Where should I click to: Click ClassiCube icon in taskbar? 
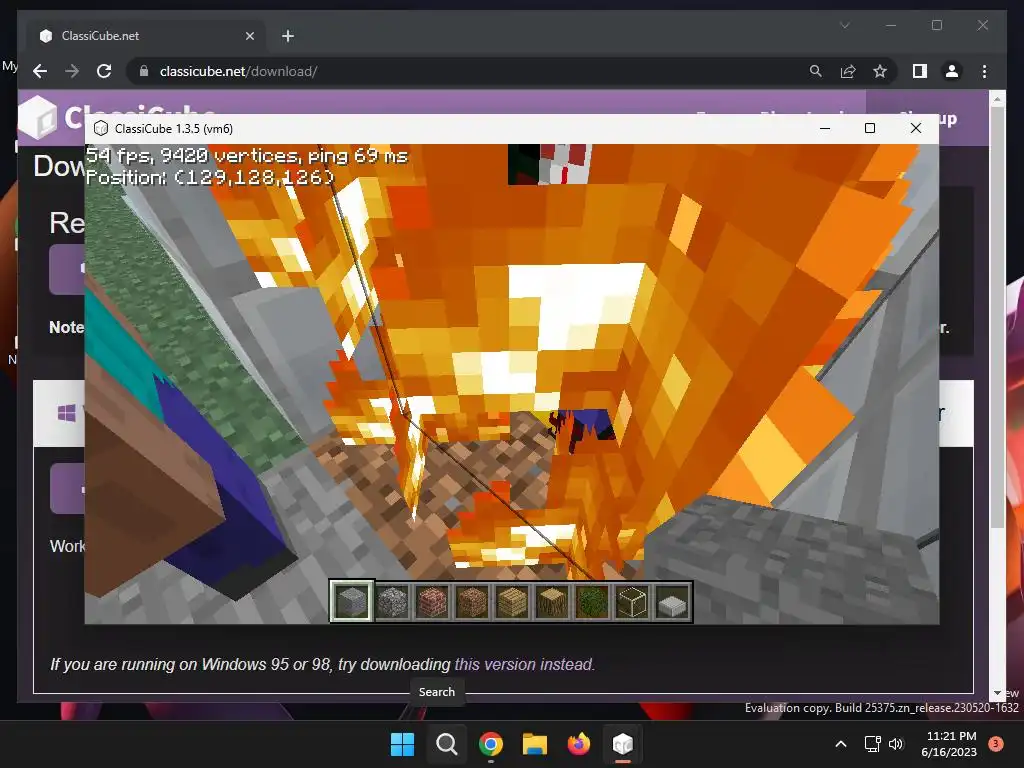(623, 744)
